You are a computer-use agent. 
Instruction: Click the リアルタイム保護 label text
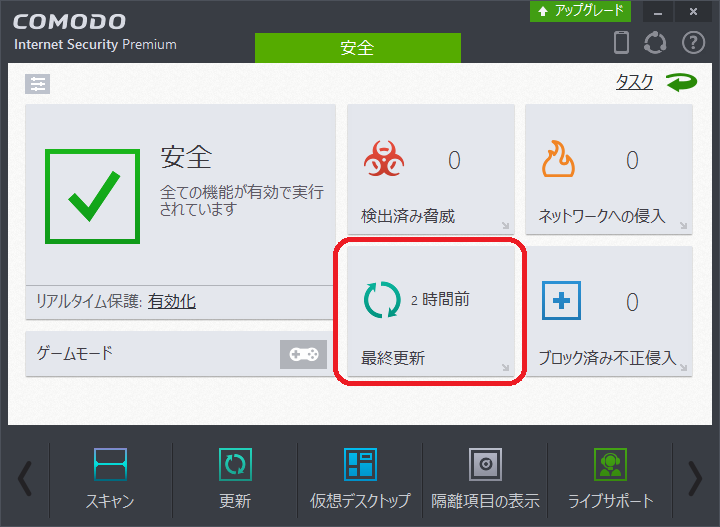coord(89,302)
